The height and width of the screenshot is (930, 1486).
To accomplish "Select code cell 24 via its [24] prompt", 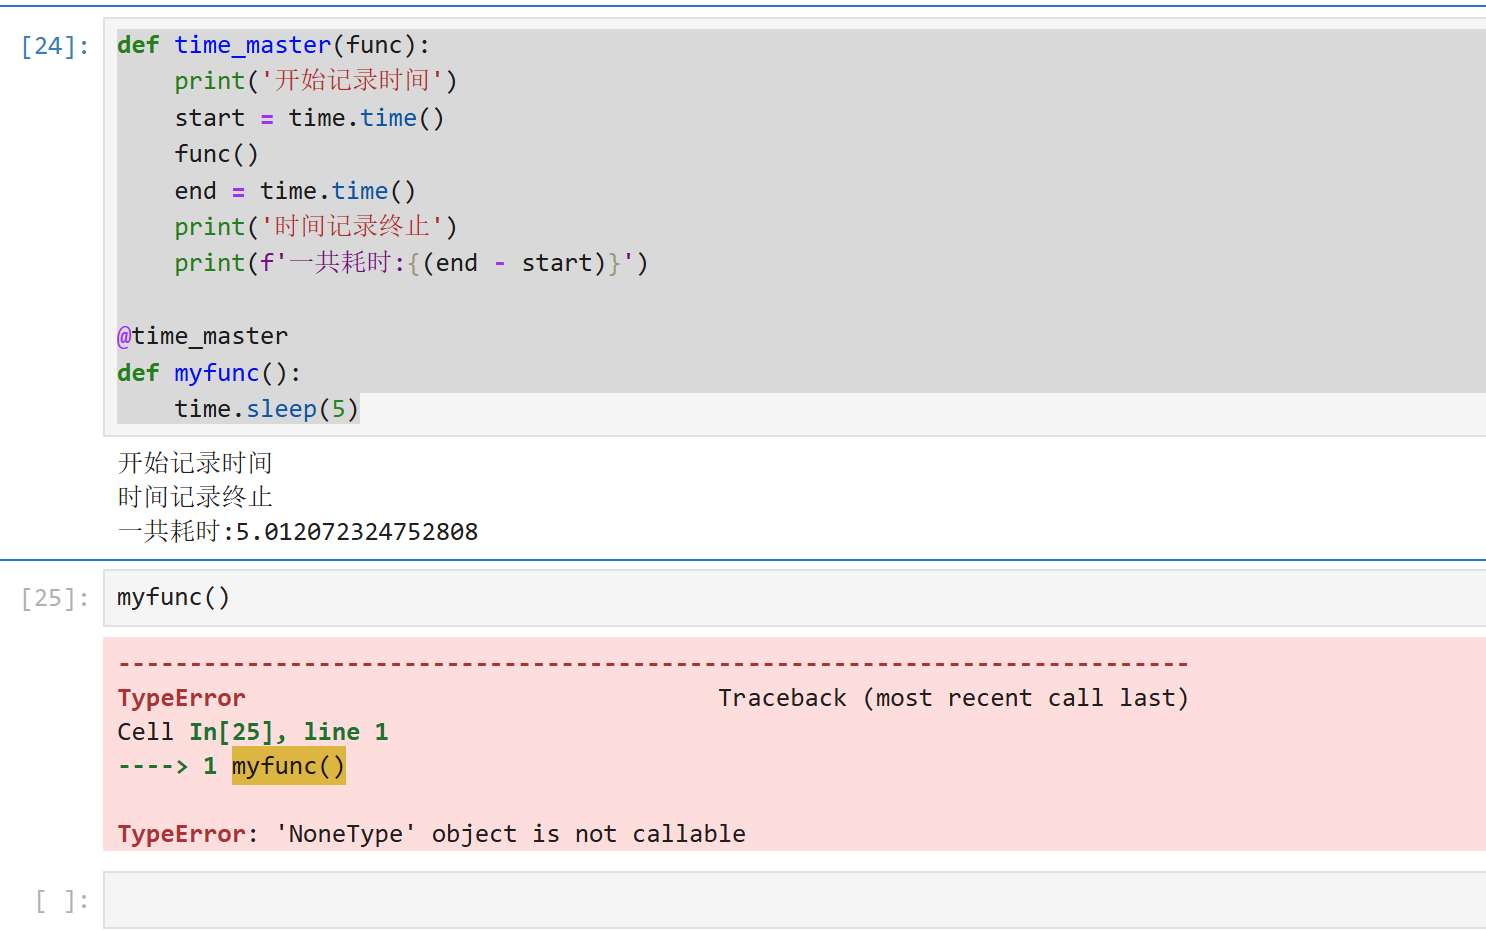I will tap(55, 46).
